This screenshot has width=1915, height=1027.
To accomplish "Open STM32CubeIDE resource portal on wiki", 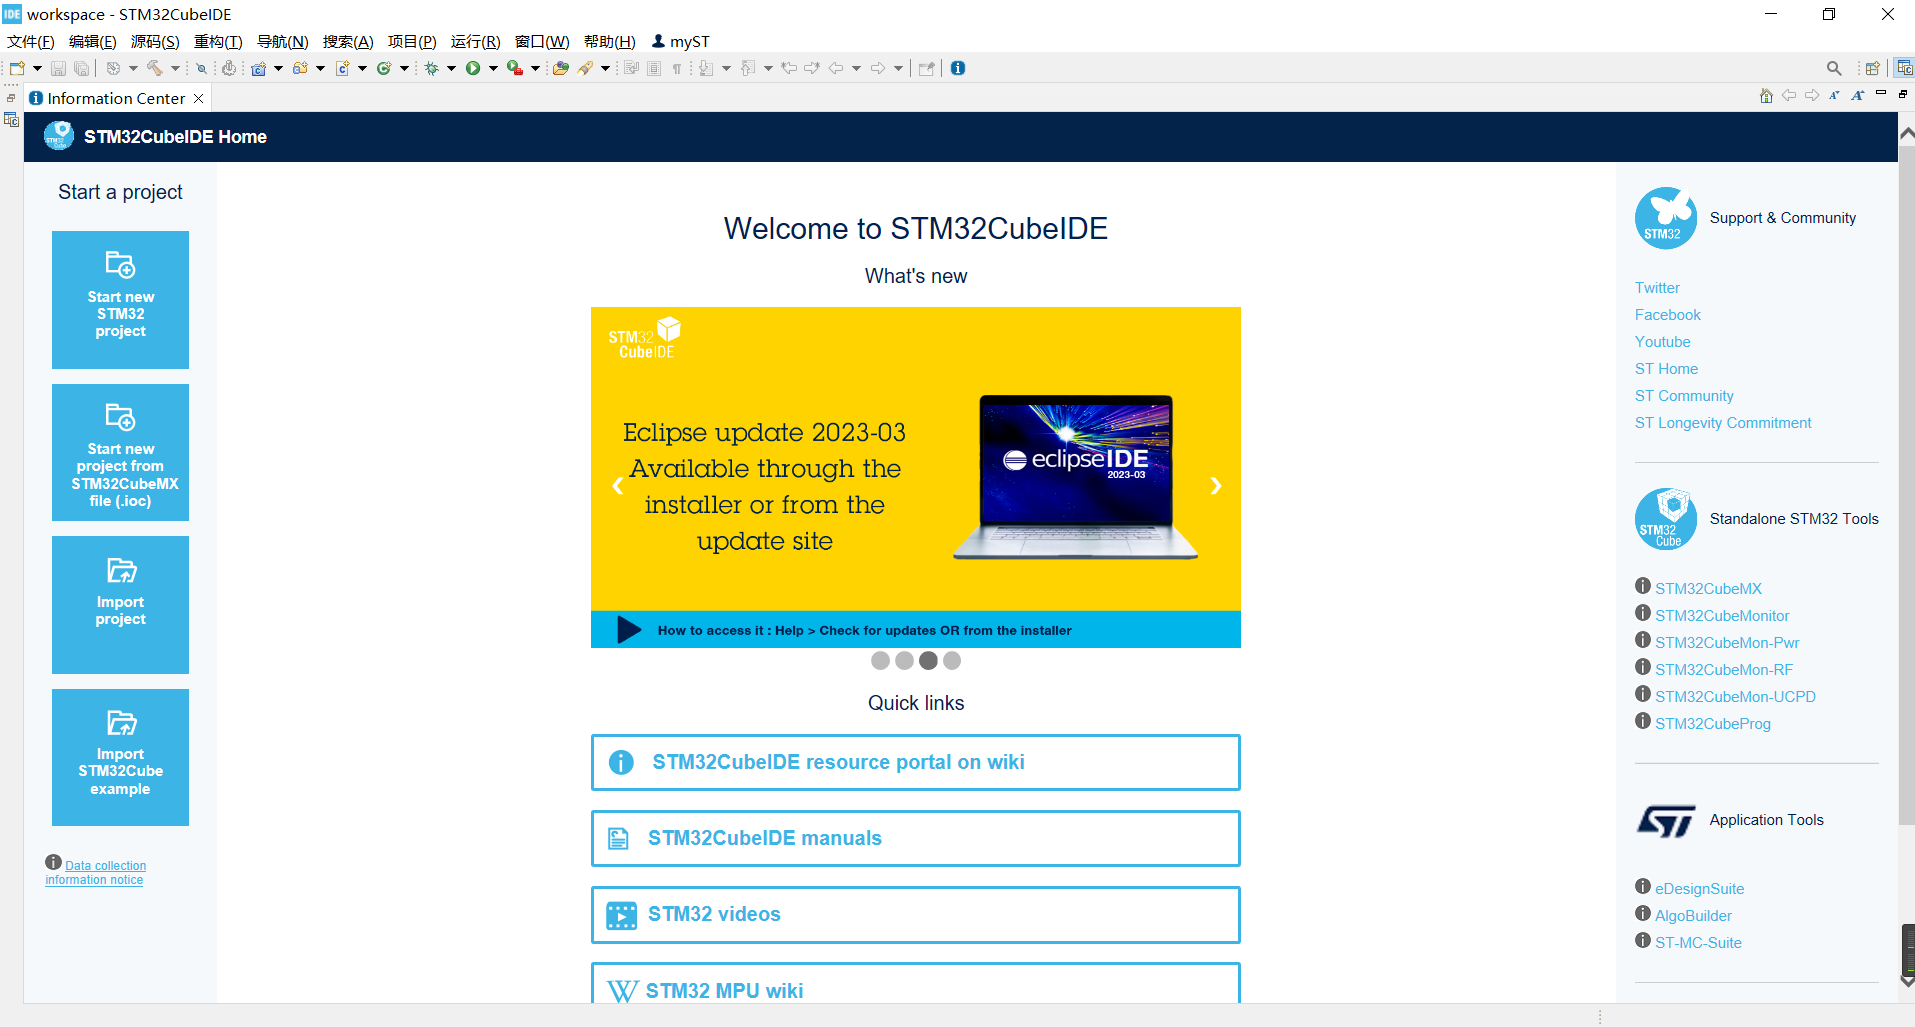I will point(916,762).
